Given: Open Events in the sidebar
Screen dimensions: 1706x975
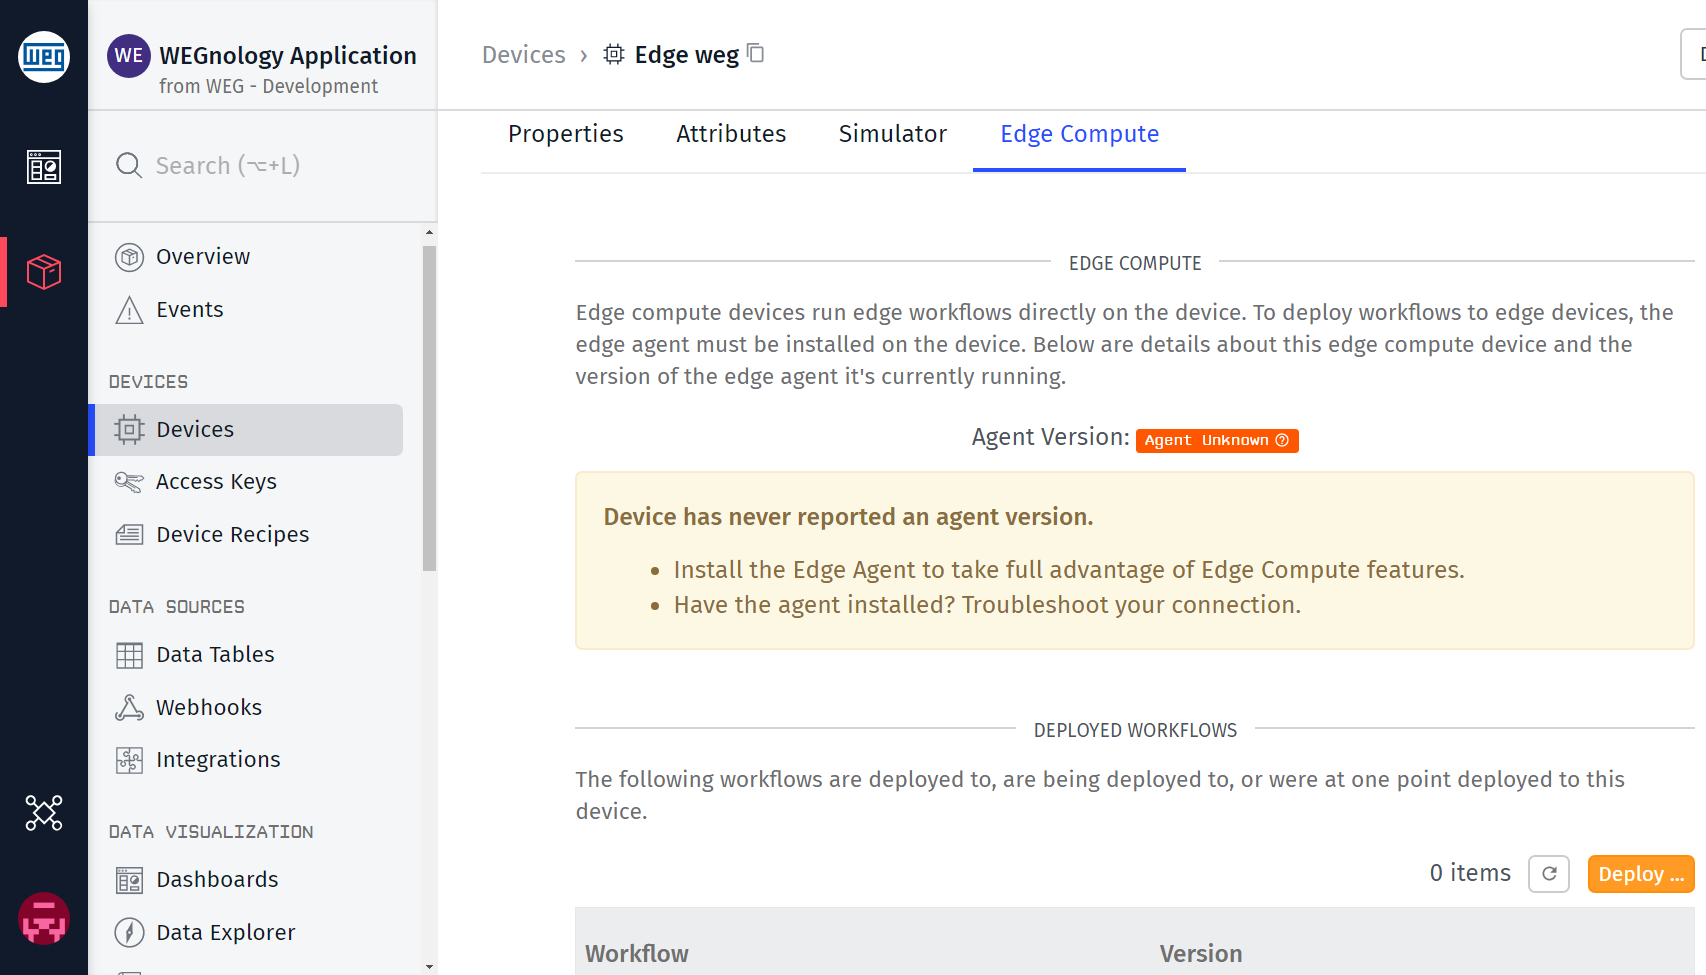Looking at the screenshot, I should [246, 310].
